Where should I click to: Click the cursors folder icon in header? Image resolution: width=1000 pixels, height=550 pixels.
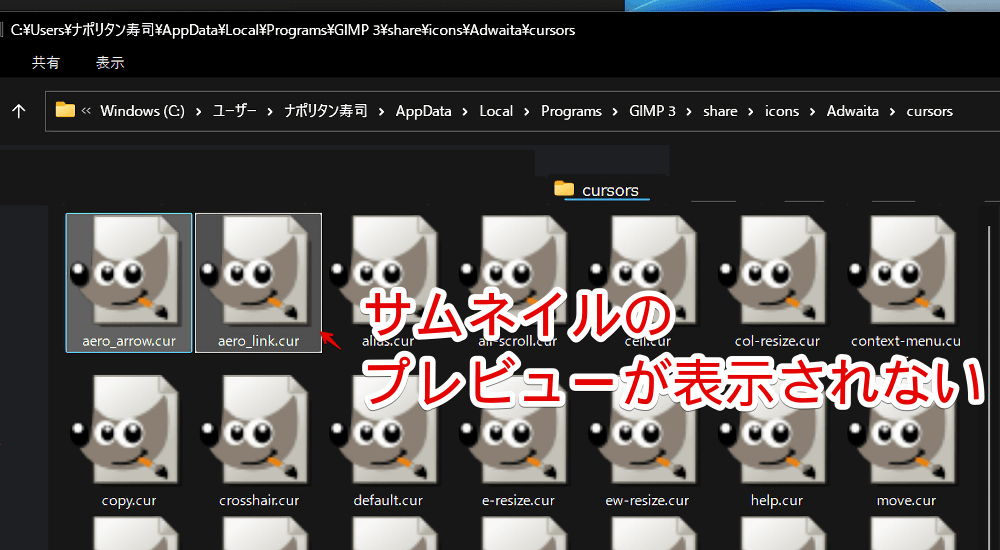[x=564, y=188]
